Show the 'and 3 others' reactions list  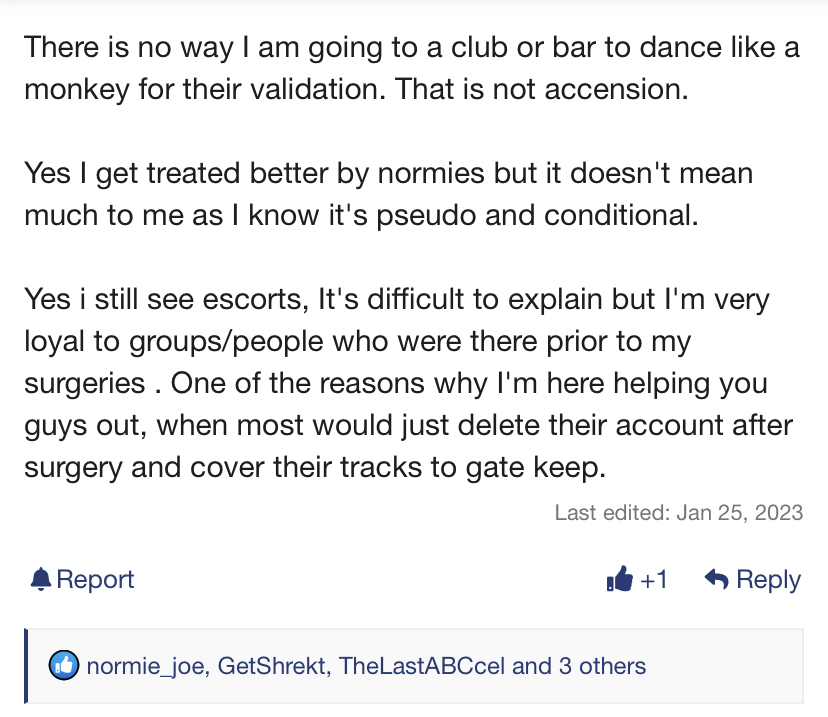point(579,666)
